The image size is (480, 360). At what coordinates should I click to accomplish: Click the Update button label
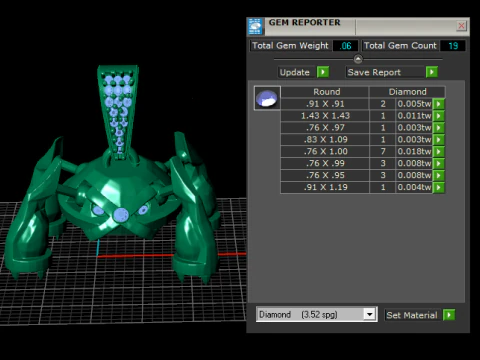click(x=295, y=72)
